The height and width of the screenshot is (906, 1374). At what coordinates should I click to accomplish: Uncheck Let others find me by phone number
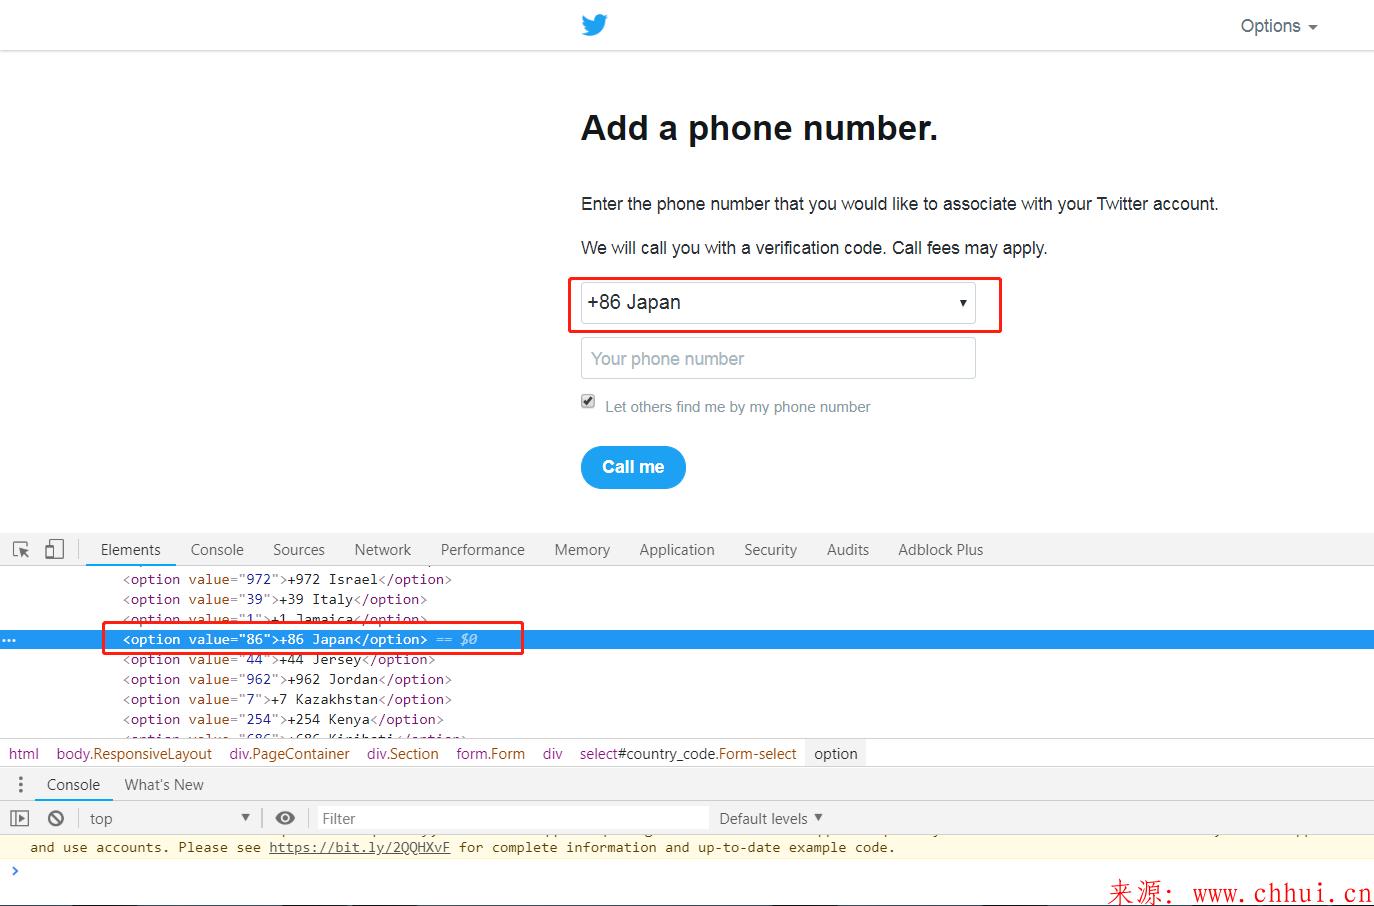tap(588, 401)
